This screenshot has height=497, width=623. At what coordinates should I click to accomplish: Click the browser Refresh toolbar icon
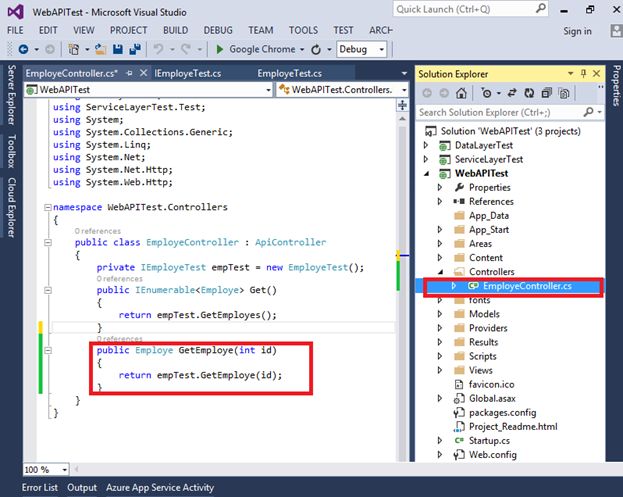[316, 49]
